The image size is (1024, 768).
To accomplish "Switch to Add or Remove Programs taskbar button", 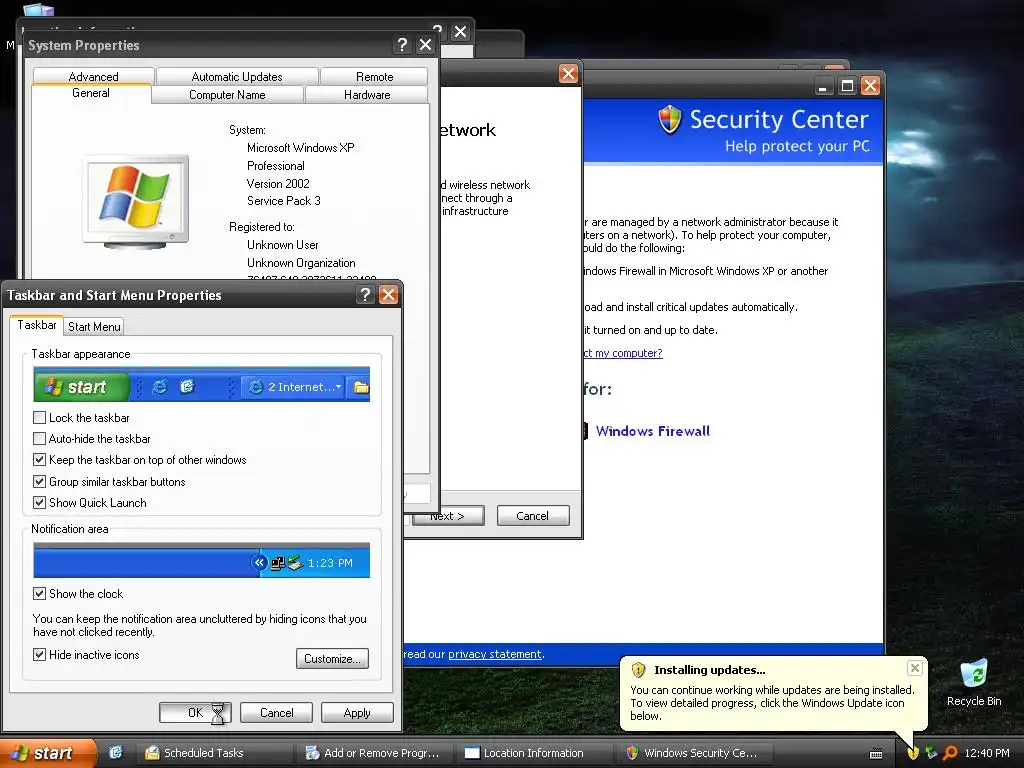I will point(374,753).
